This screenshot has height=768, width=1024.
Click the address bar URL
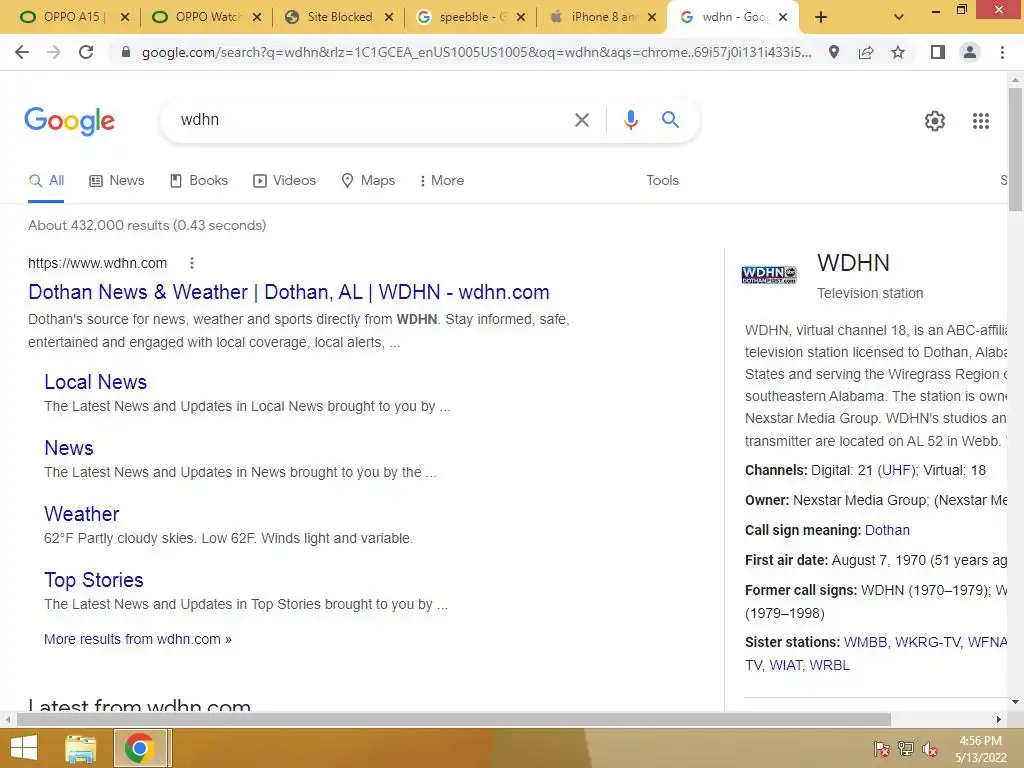pos(477,52)
